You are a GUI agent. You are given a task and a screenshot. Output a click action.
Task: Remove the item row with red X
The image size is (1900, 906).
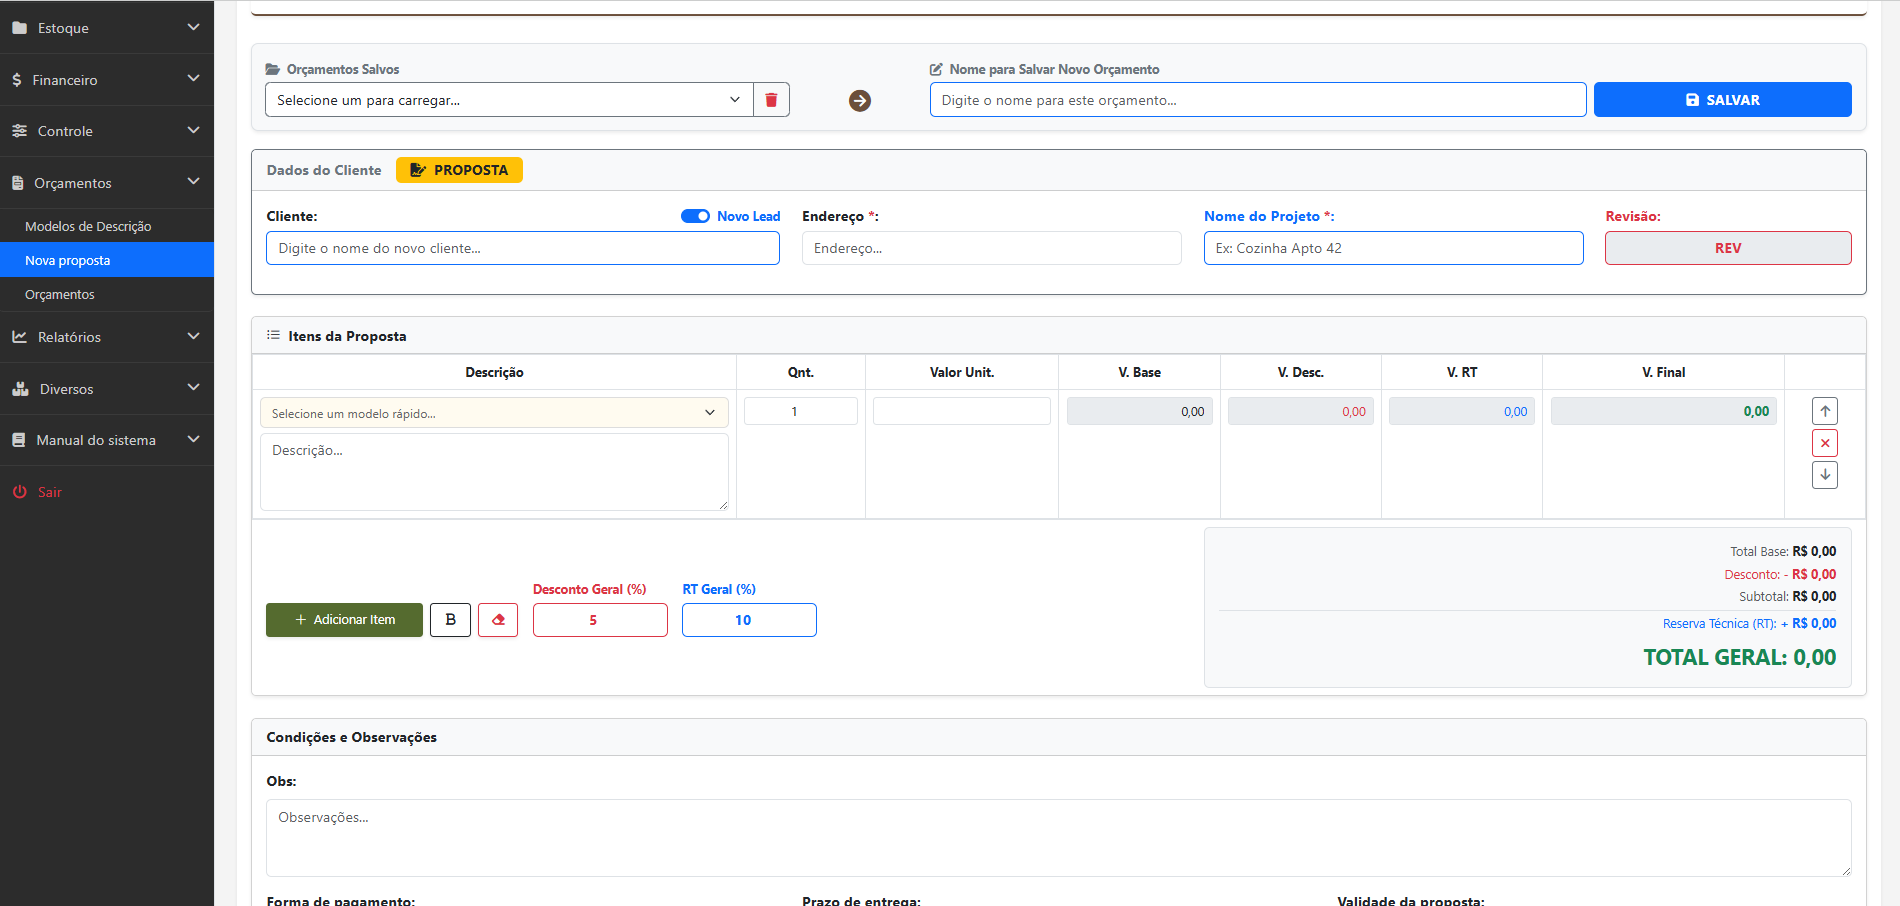click(x=1825, y=443)
